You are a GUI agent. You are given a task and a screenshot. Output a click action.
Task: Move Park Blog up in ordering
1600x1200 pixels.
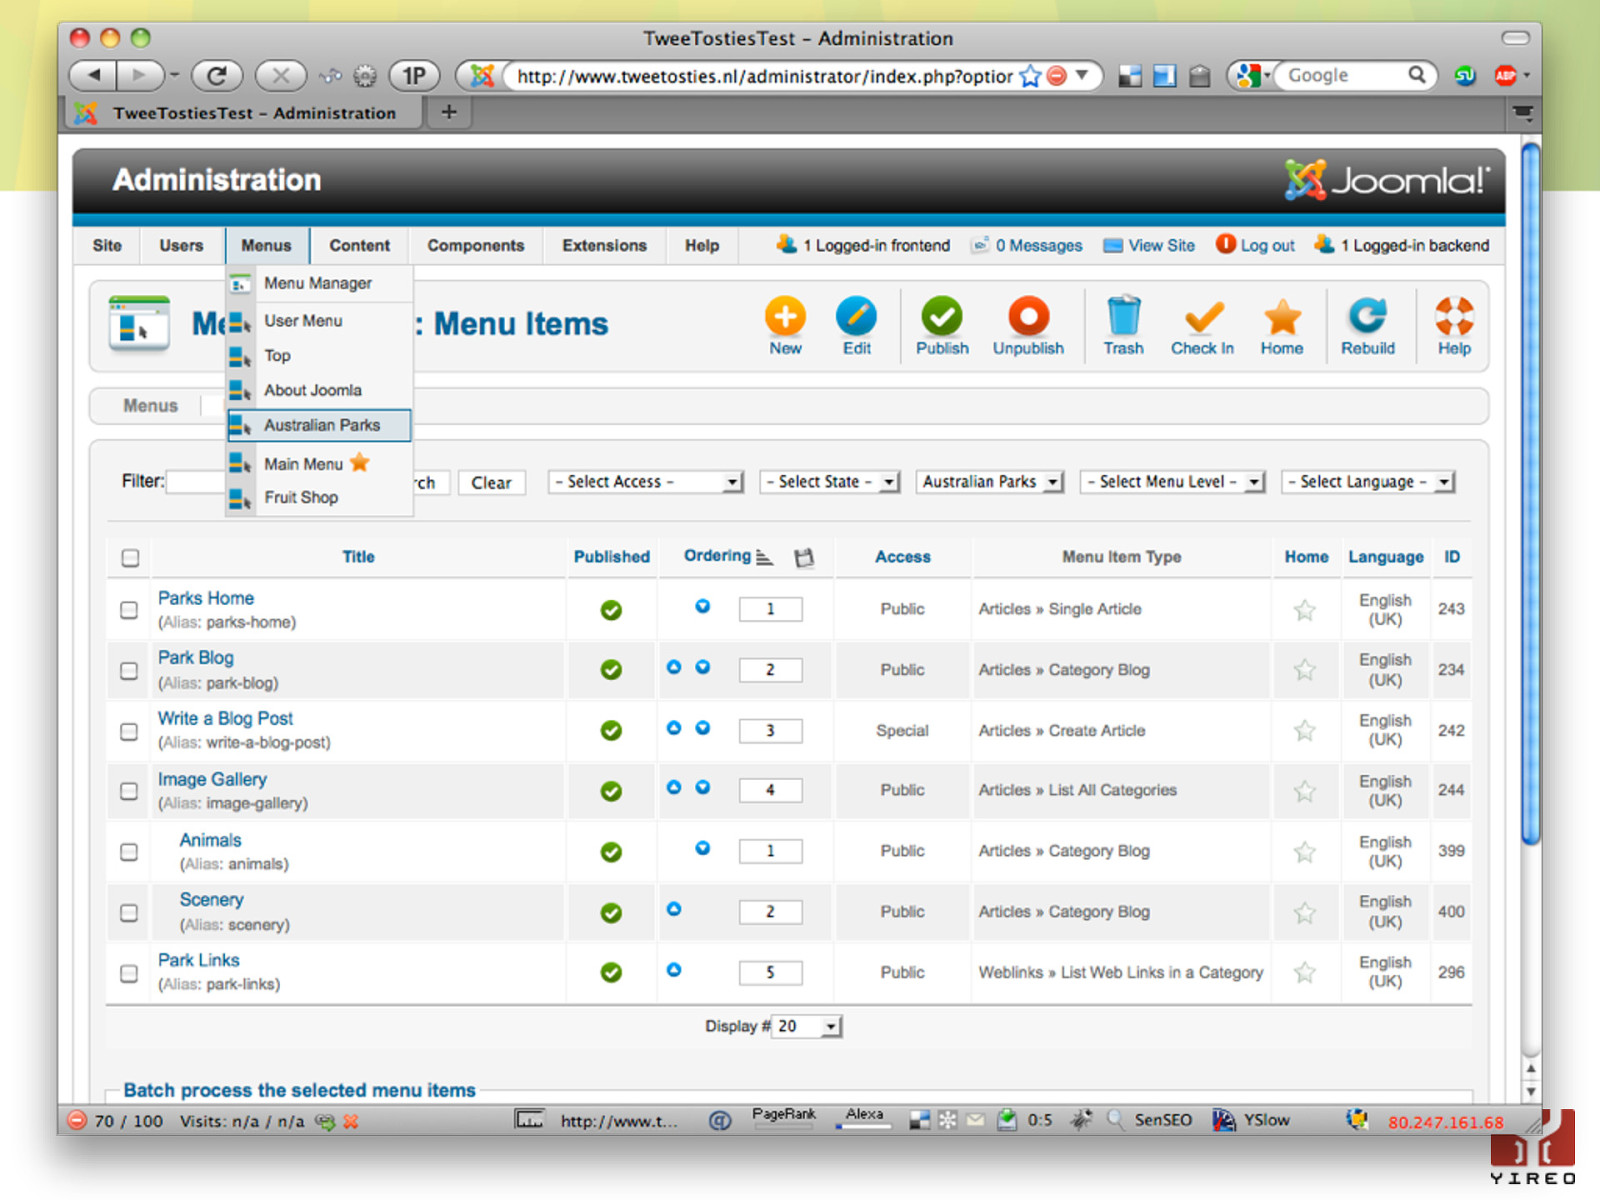click(x=674, y=667)
